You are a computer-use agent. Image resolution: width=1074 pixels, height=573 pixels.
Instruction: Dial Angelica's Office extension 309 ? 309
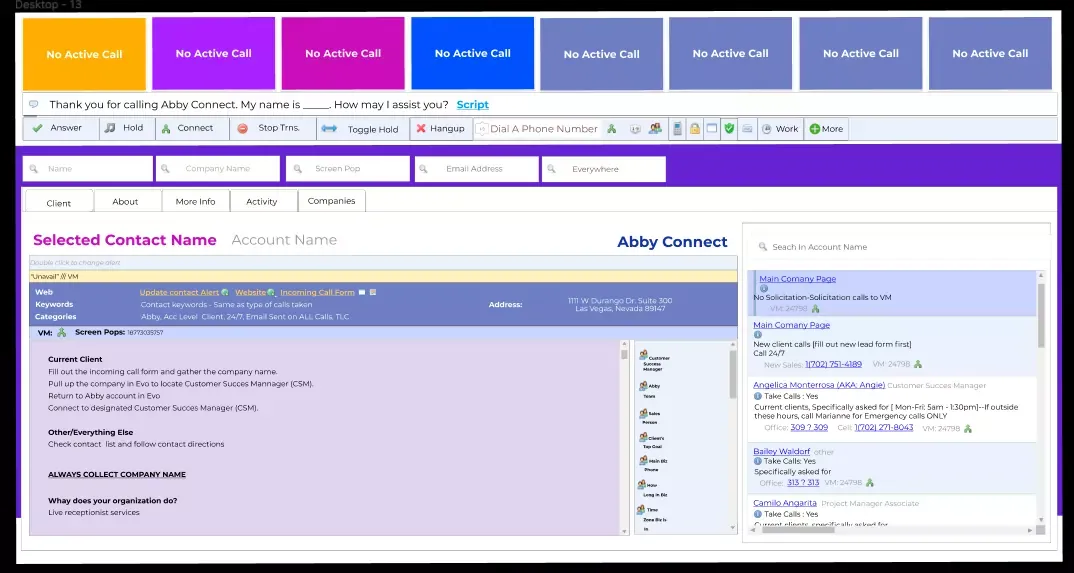click(x=809, y=428)
